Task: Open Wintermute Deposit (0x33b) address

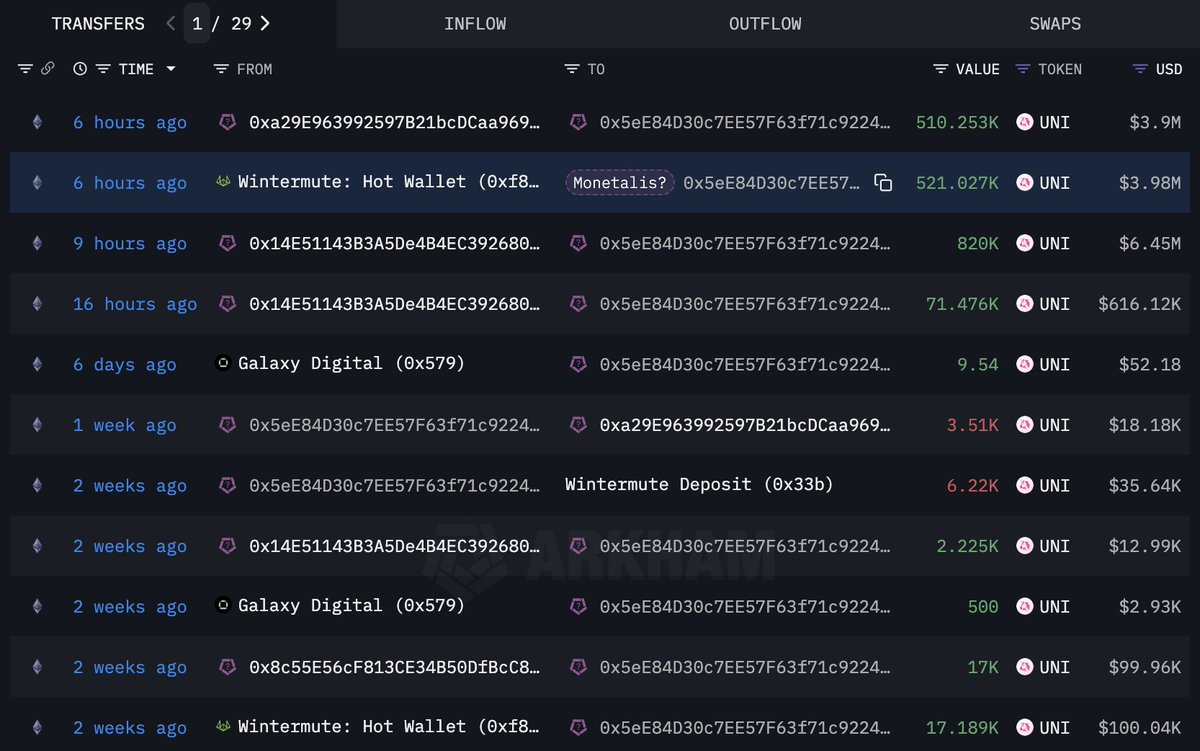Action: click(x=699, y=485)
